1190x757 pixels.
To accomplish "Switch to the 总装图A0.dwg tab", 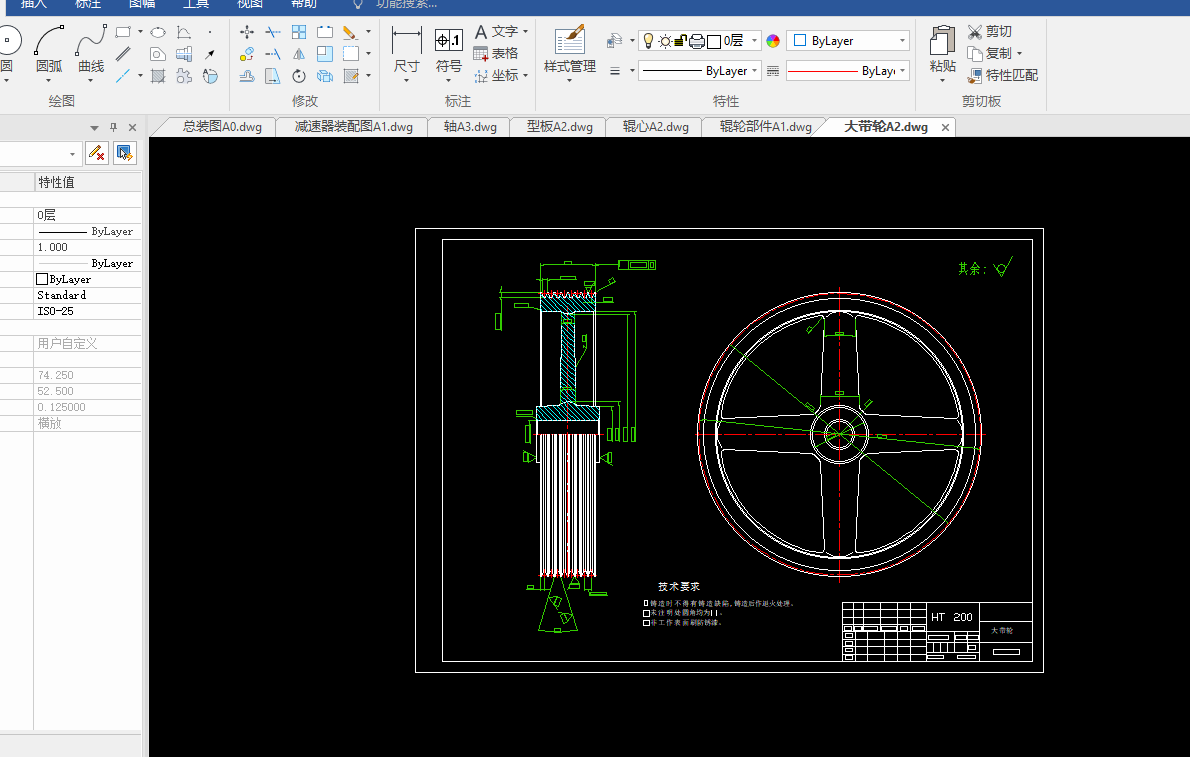I will point(221,127).
